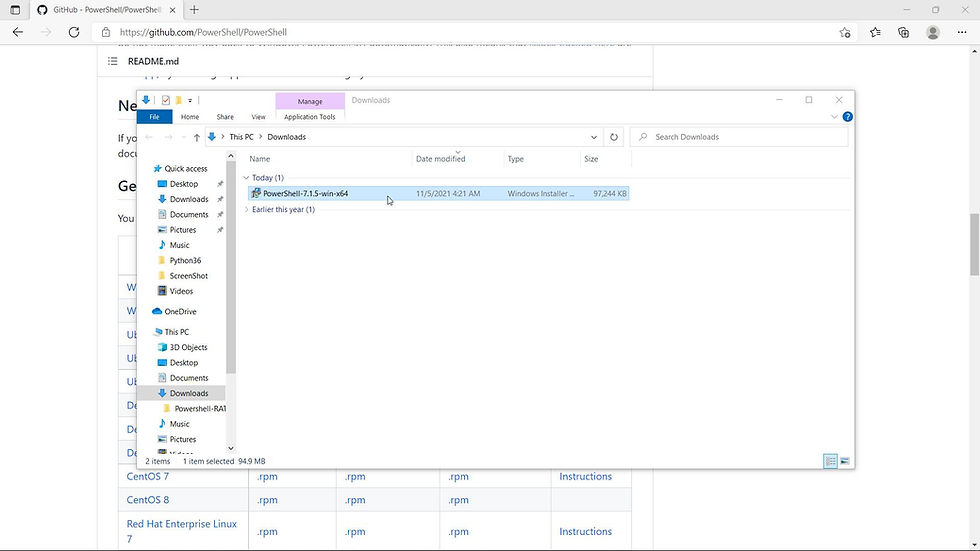Viewport: 980px width, 551px height.
Task: Click This PC in the address breadcrumb
Action: (x=241, y=137)
